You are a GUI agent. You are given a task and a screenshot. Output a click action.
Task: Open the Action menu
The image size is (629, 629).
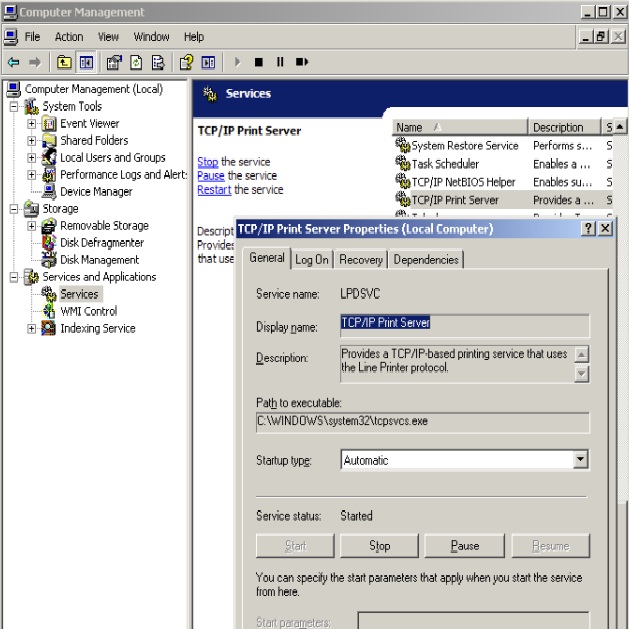coord(69,37)
